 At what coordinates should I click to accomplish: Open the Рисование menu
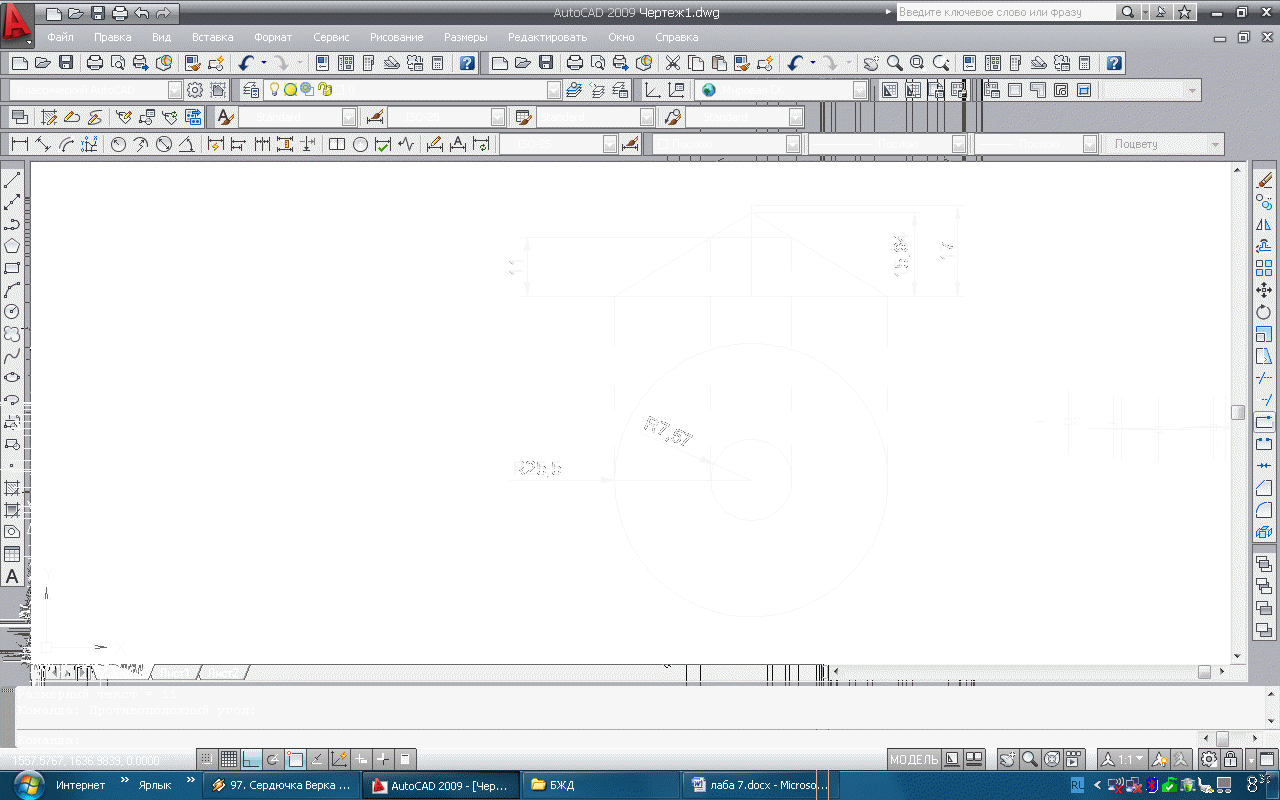[396, 37]
